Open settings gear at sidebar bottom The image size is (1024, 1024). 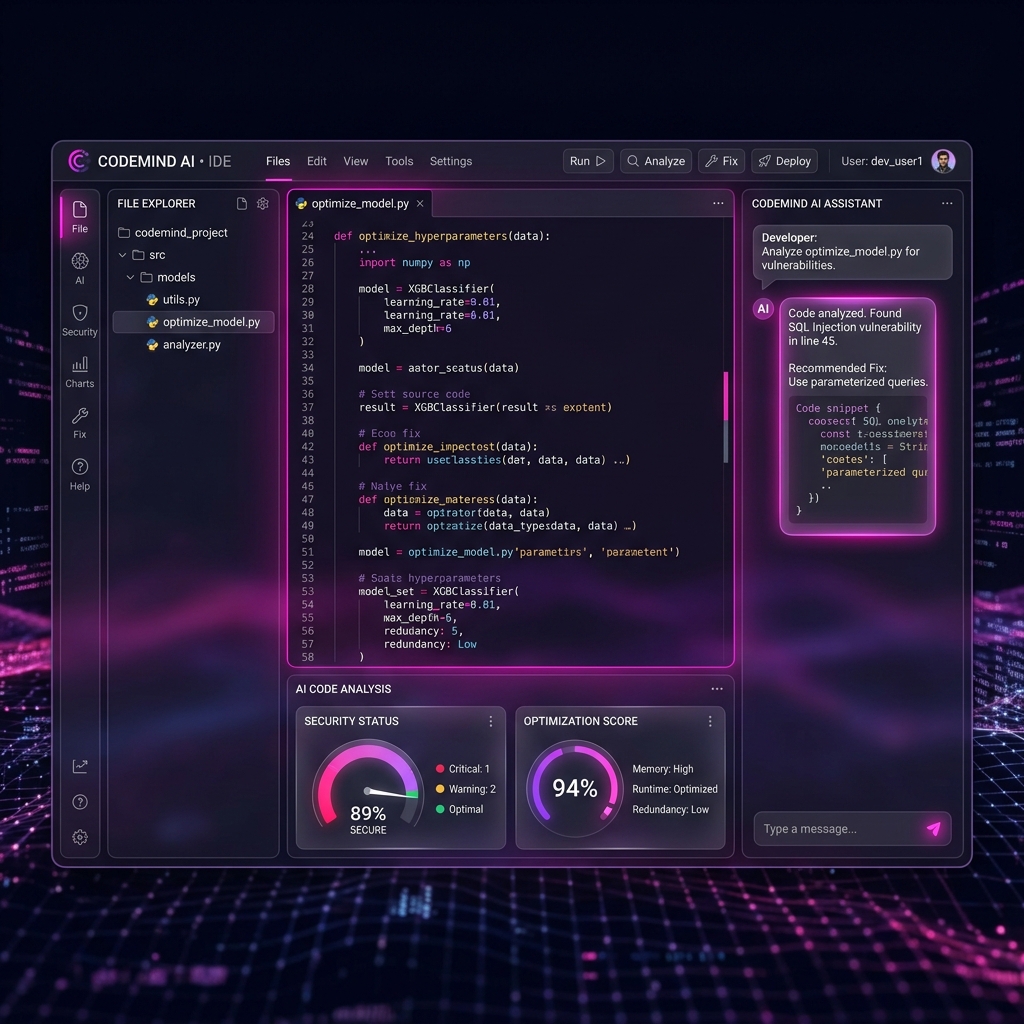80,837
